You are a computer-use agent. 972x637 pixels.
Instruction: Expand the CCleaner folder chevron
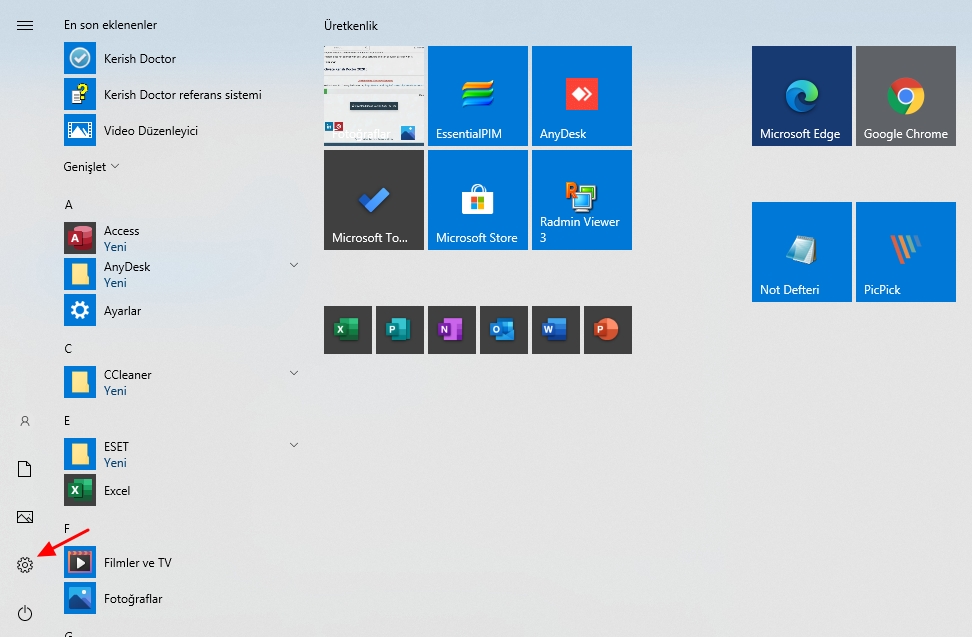(x=294, y=373)
